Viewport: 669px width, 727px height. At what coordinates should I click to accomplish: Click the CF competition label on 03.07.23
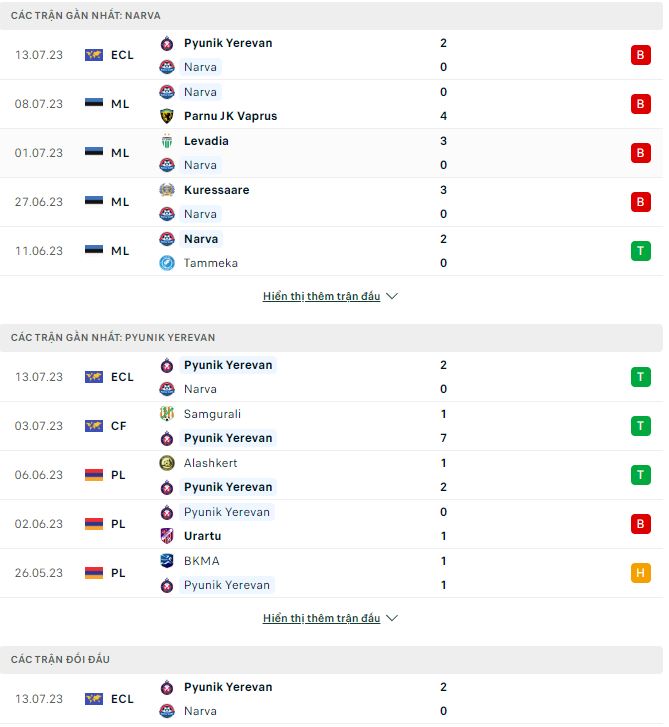pos(119,426)
